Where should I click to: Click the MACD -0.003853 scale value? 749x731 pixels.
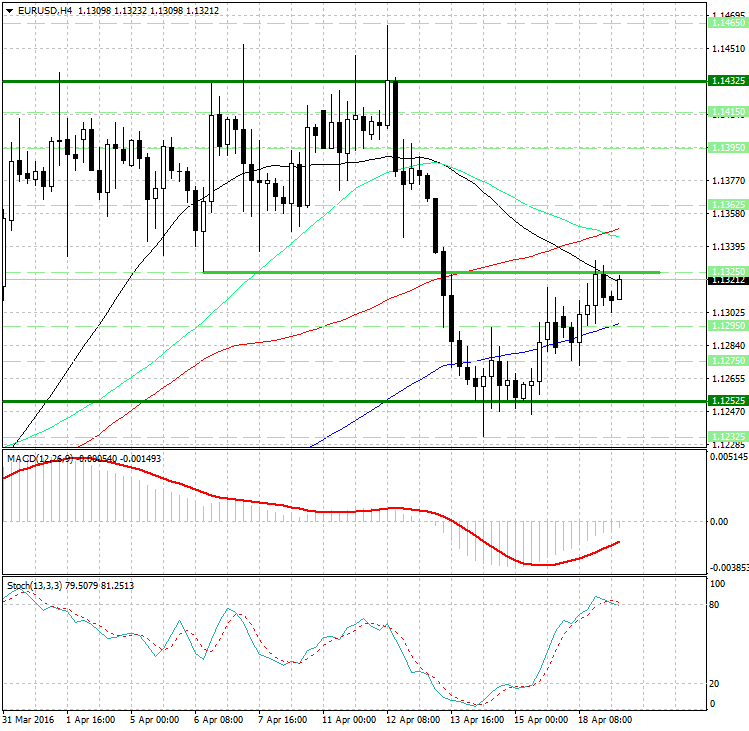[x=729, y=568]
